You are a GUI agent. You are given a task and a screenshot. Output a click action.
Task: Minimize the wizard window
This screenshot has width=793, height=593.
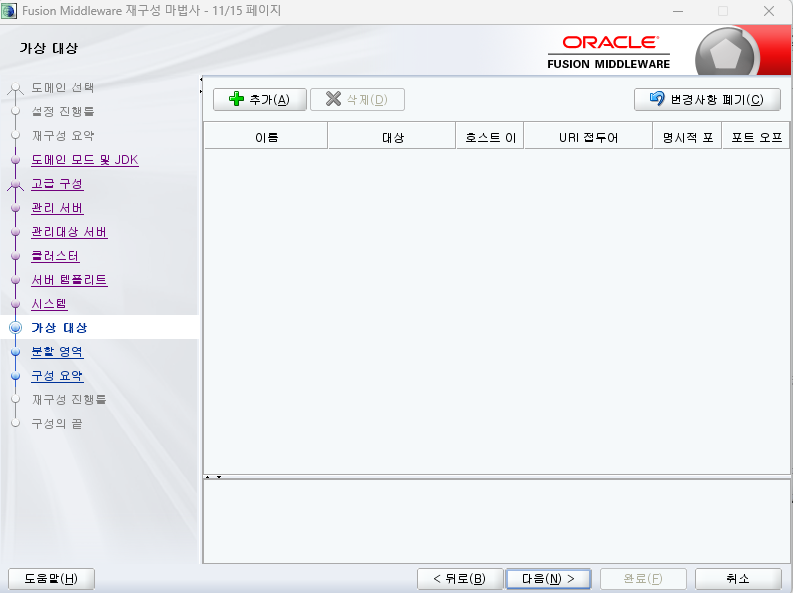pos(678,11)
